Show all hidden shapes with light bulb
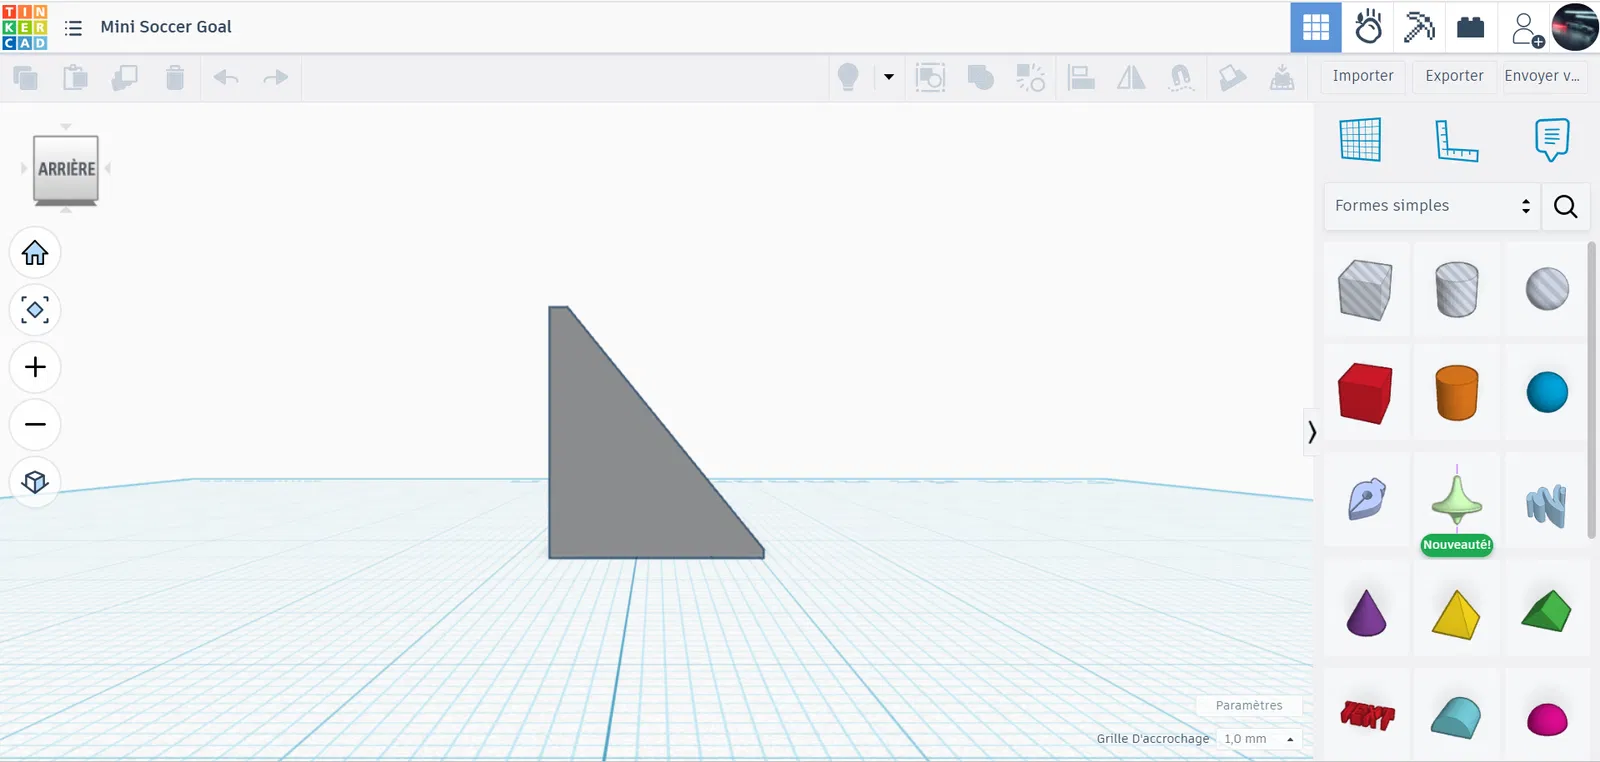 848,77
